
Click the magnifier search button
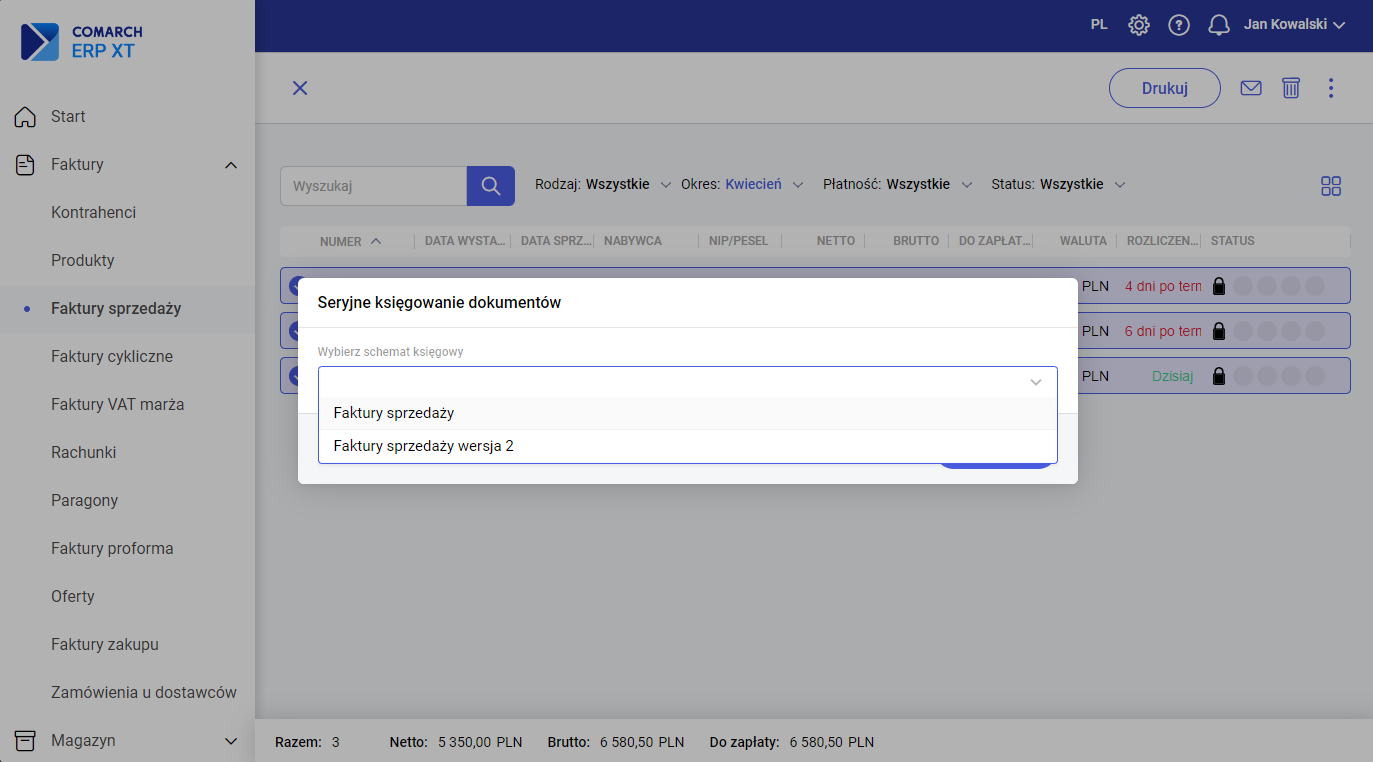[490, 186]
